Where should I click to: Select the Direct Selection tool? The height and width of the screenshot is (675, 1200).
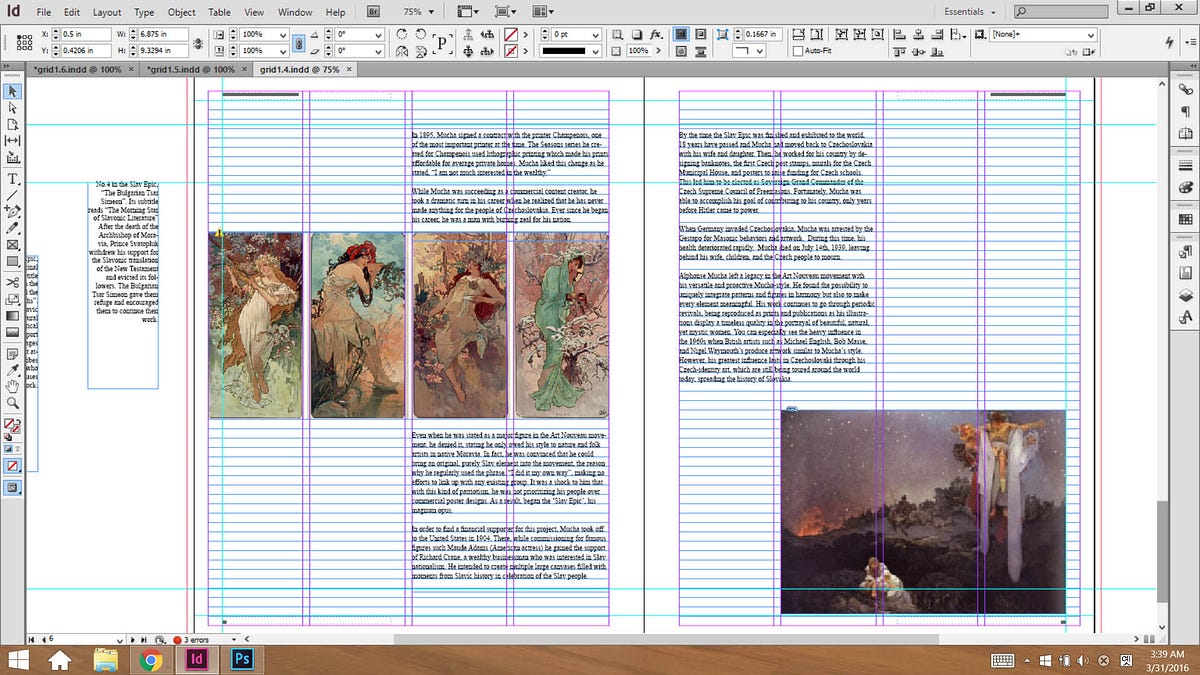tap(13, 107)
